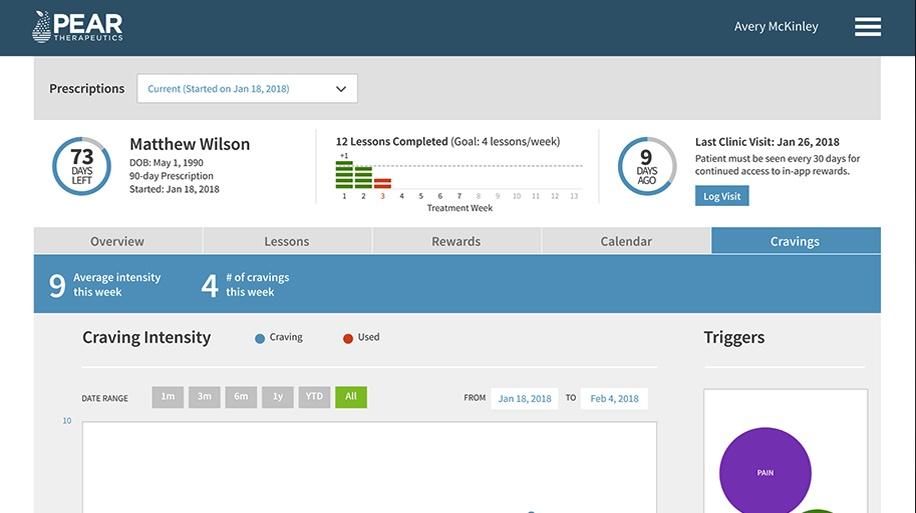Select the 1m date range

point(168,397)
